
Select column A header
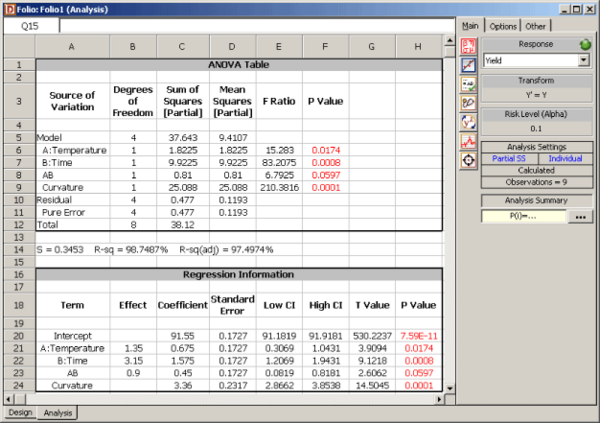coord(72,47)
